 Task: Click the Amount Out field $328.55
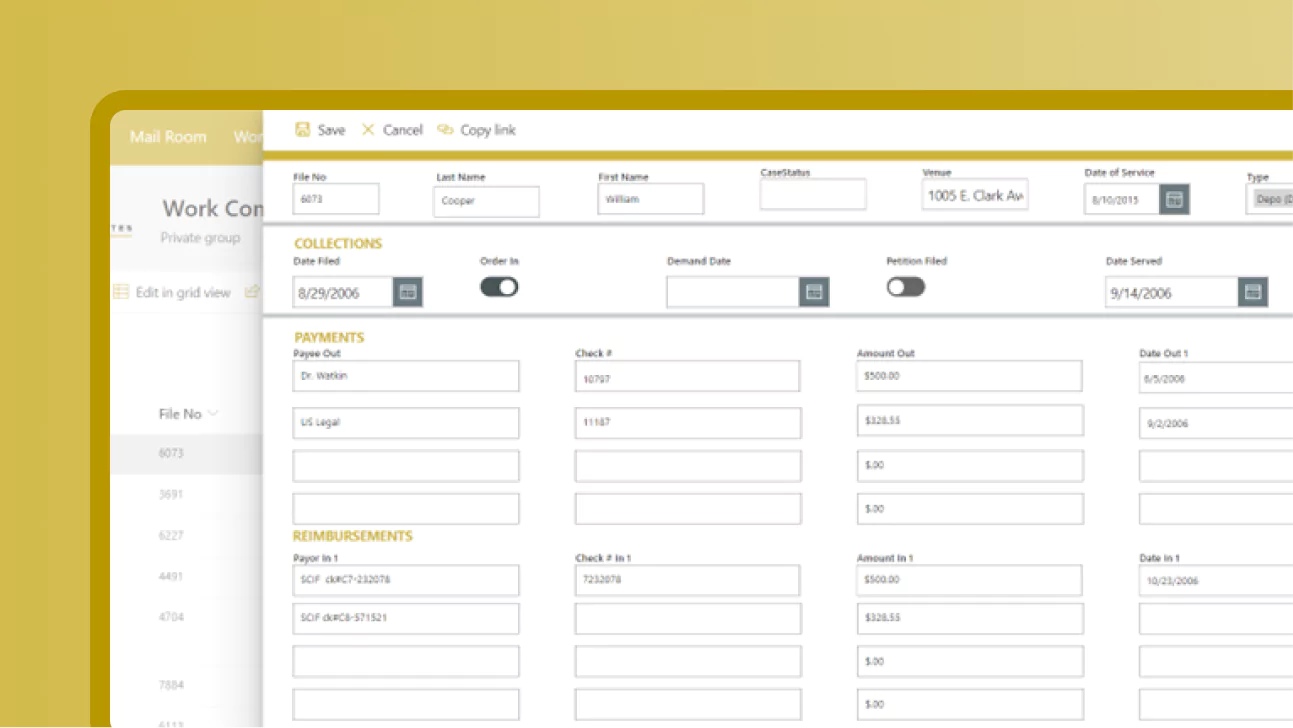970,421
